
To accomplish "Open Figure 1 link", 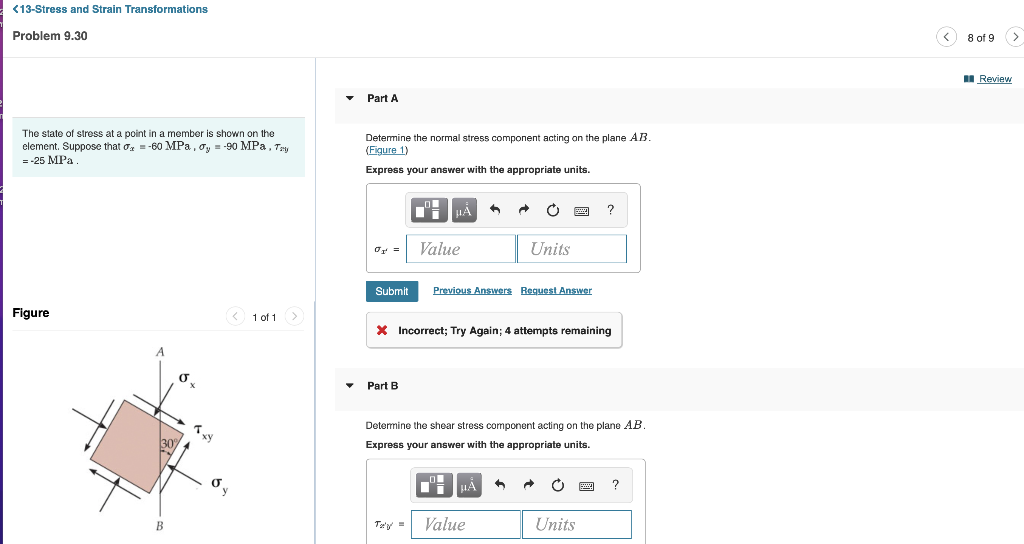I will [x=387, y=150].
